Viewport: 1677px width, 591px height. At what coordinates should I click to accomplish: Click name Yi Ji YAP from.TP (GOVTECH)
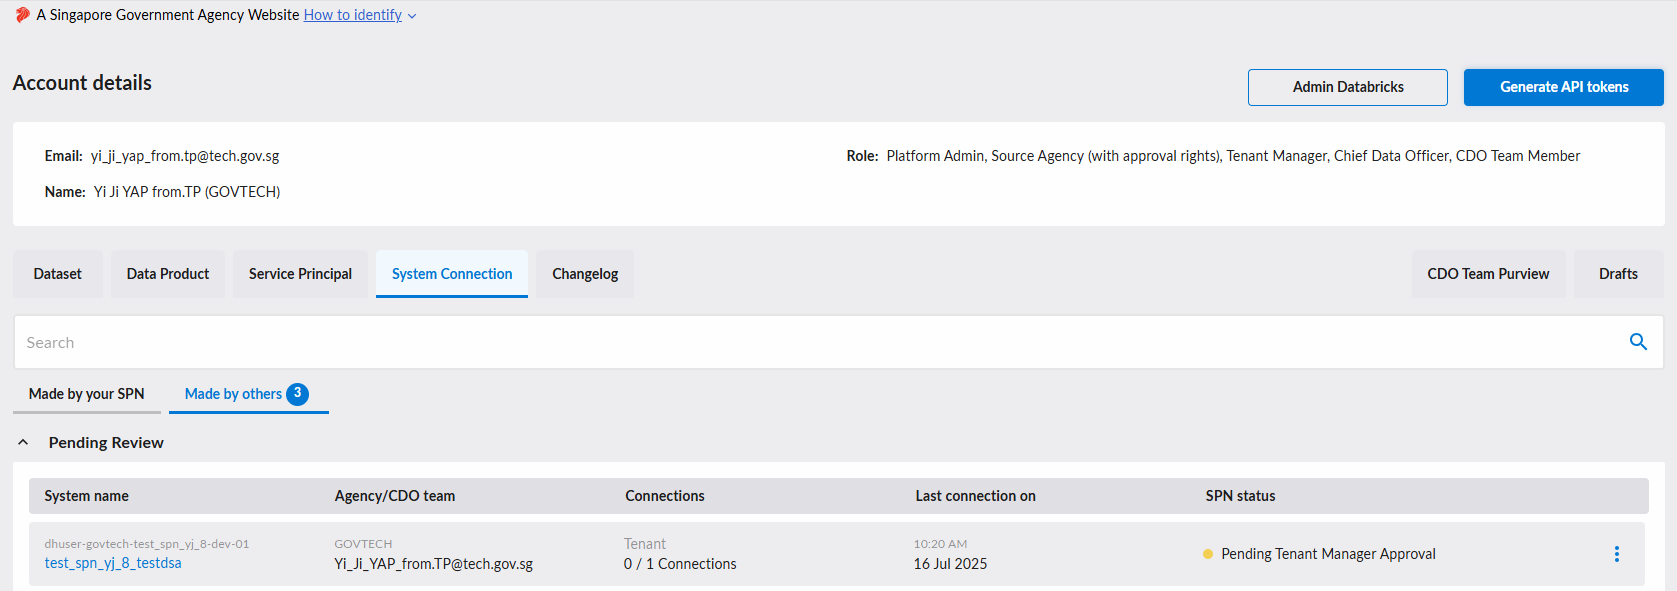coord(187,192)
